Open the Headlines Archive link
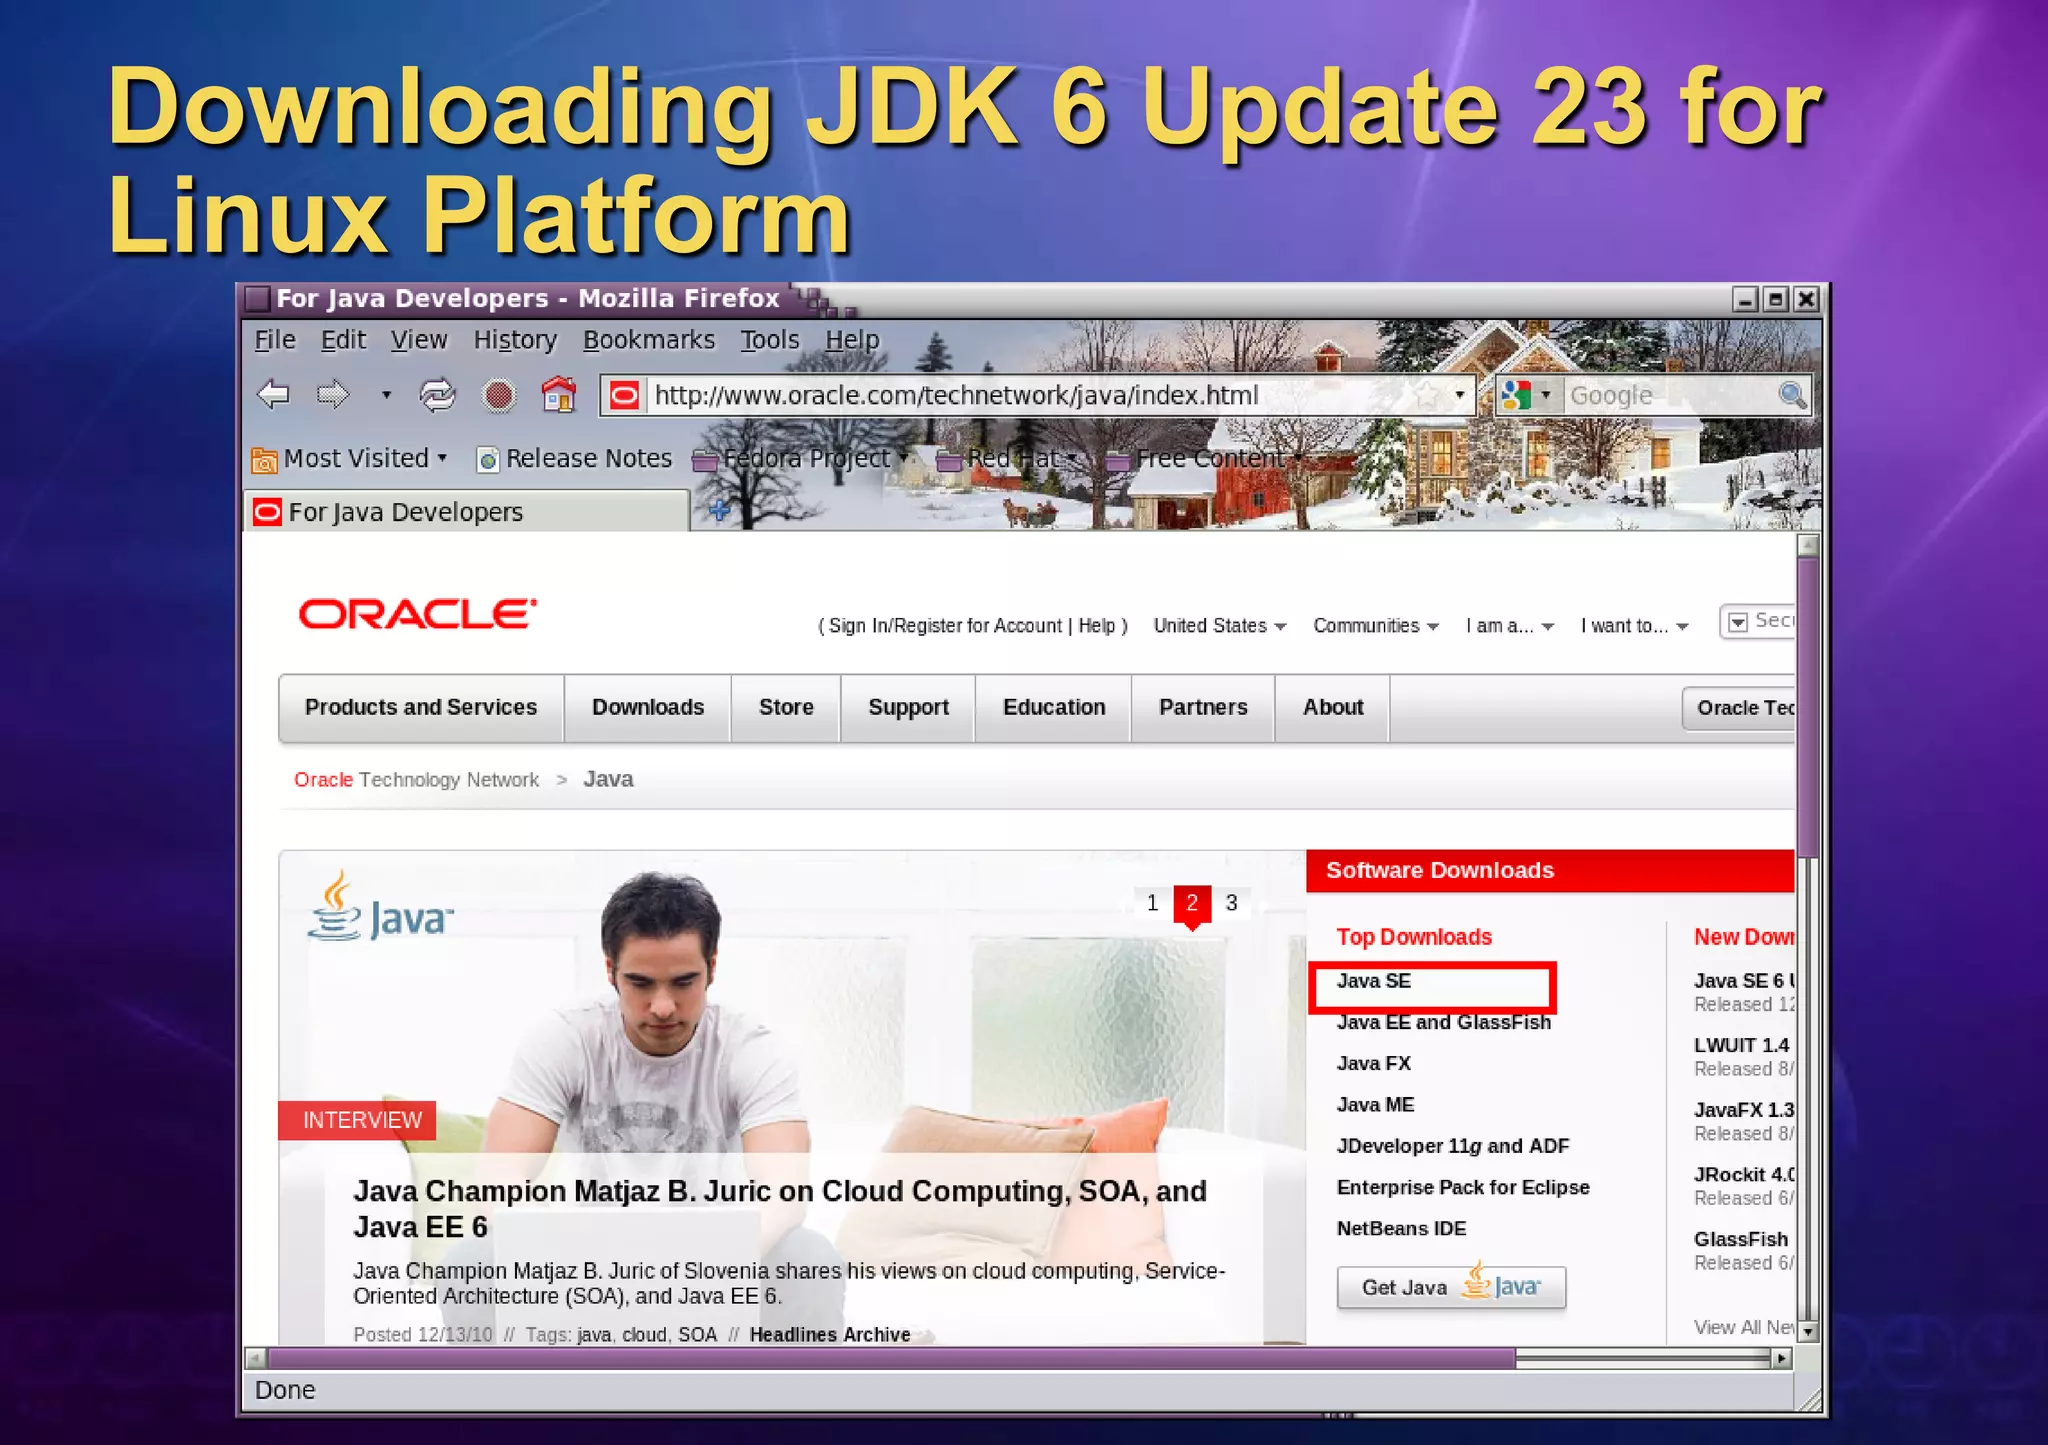Image resolution: width=2048 pixels, height=1445 pixels. click(x=830, y=1335)
